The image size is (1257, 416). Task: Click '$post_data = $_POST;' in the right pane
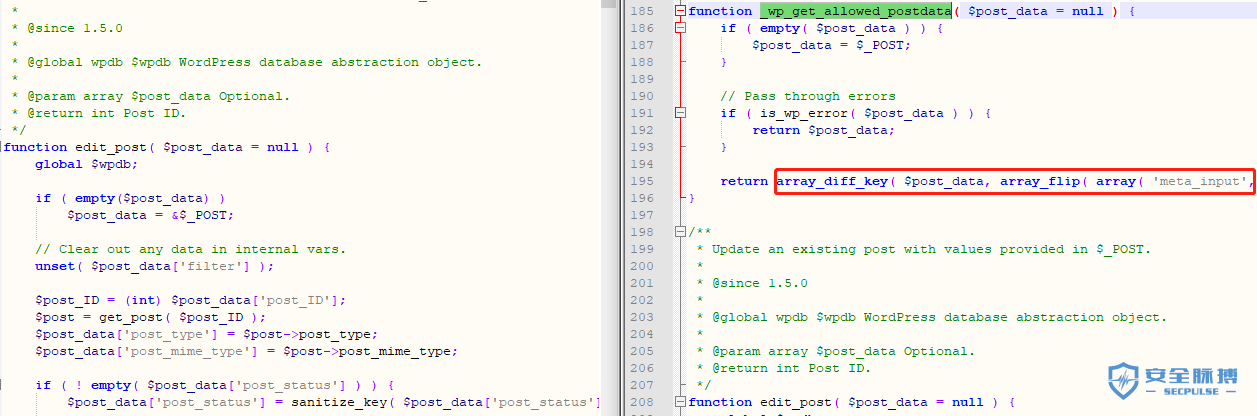click(831, 45)
